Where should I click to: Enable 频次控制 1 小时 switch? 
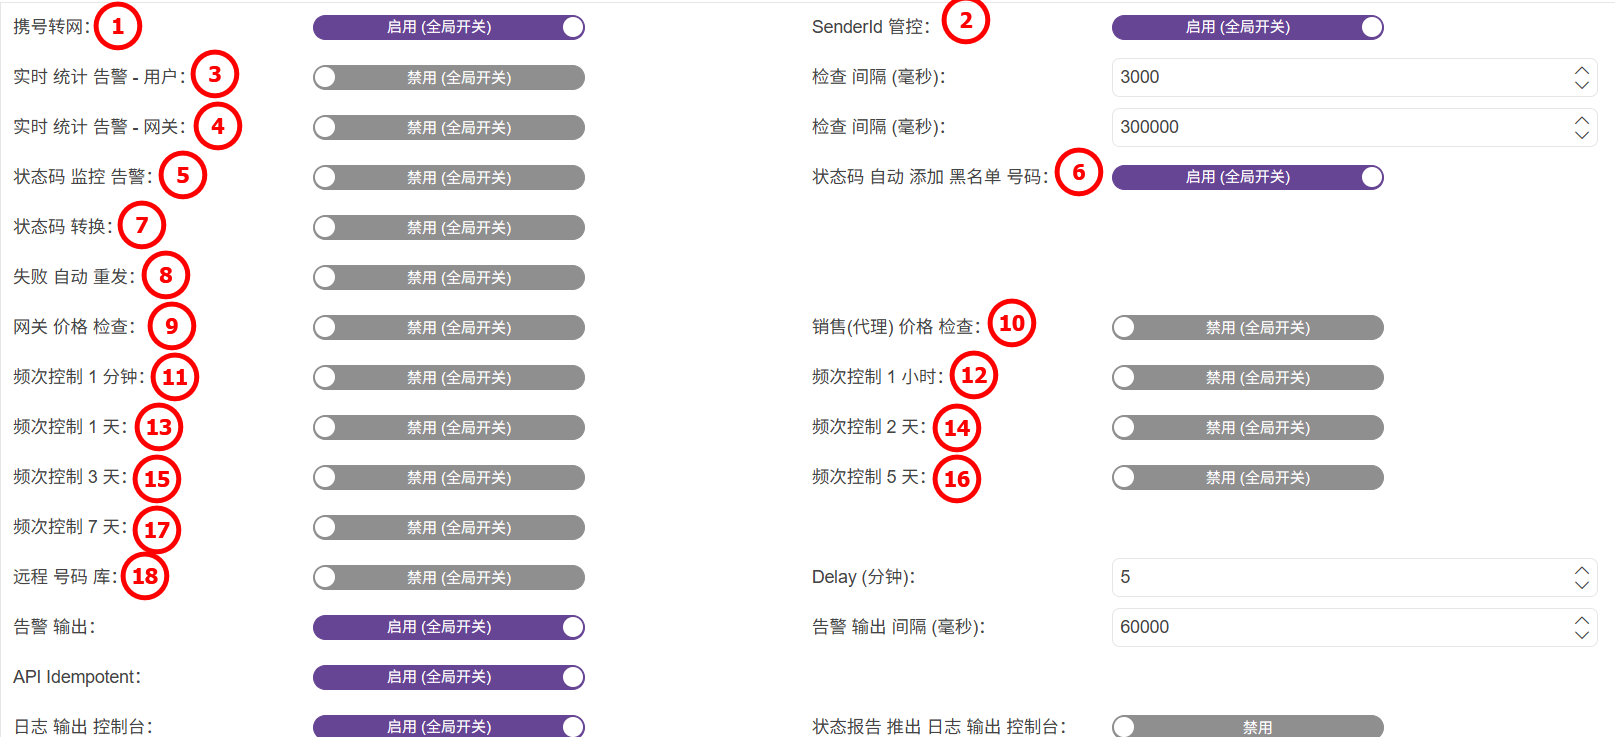click(1247, 377)
